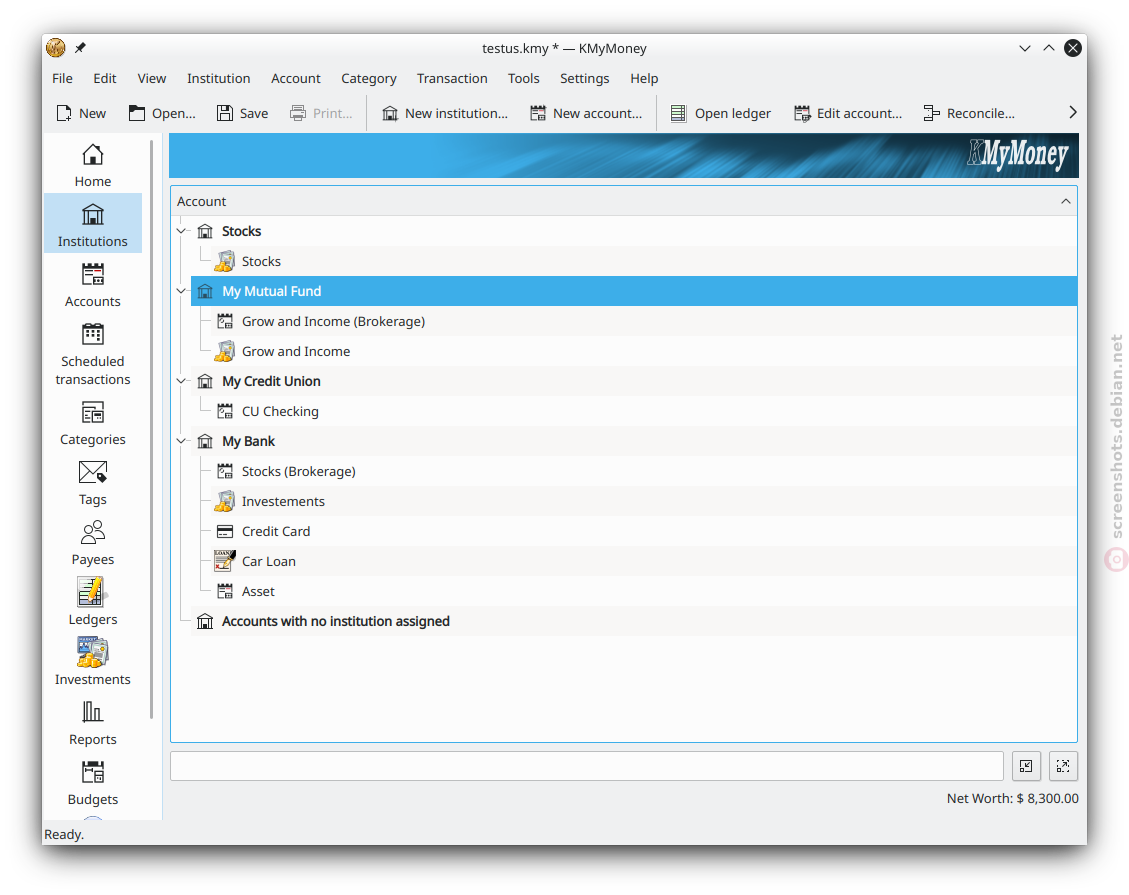
Task: Open the Investments view
Action: point(93,662)
